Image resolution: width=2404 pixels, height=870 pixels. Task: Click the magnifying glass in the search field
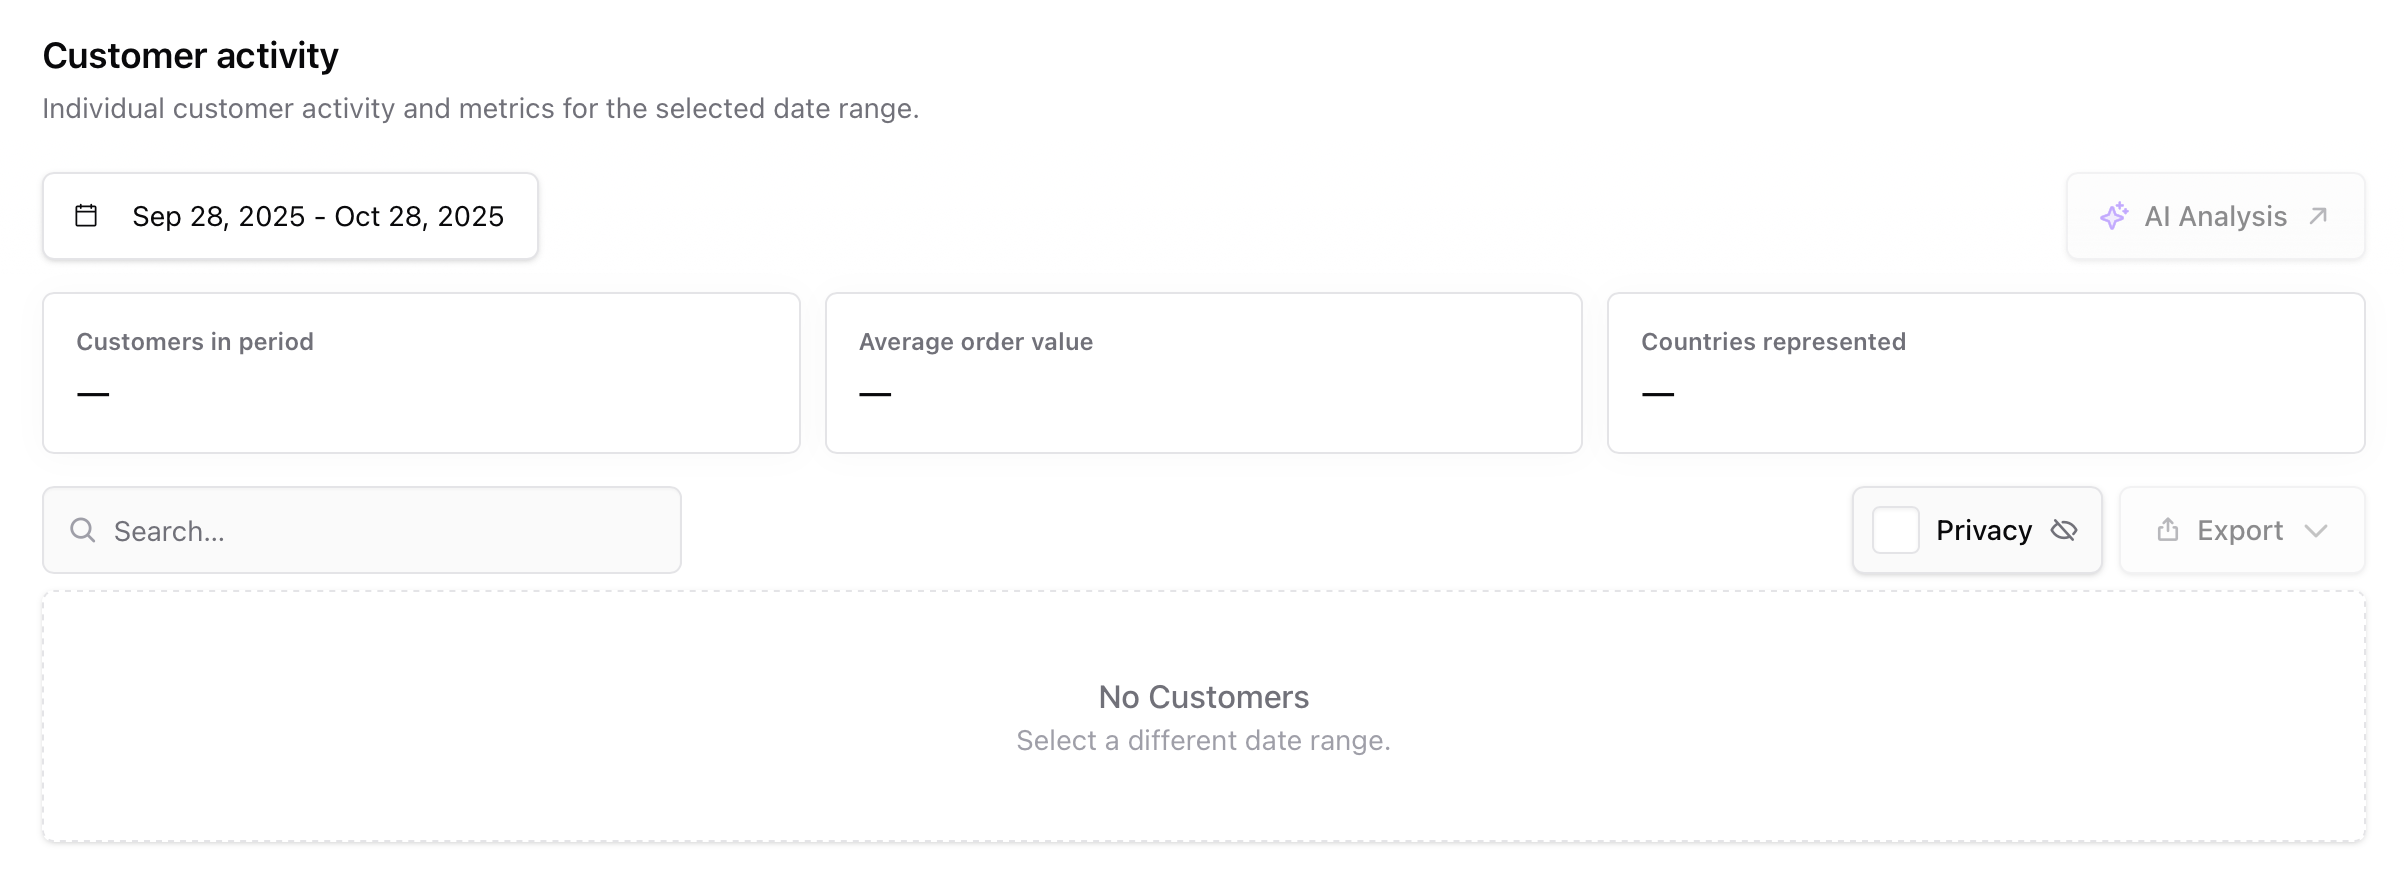[x=83, y=530]
